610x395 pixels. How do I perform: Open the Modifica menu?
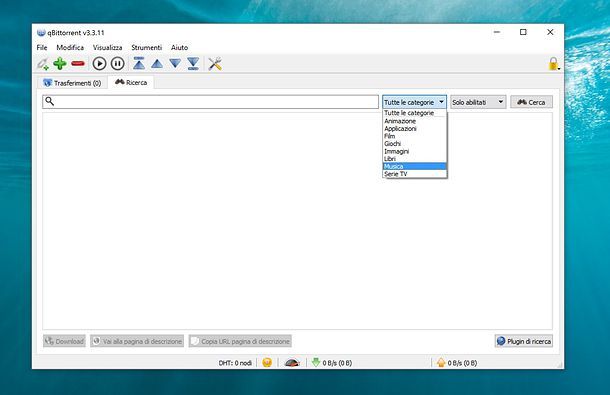70,47
